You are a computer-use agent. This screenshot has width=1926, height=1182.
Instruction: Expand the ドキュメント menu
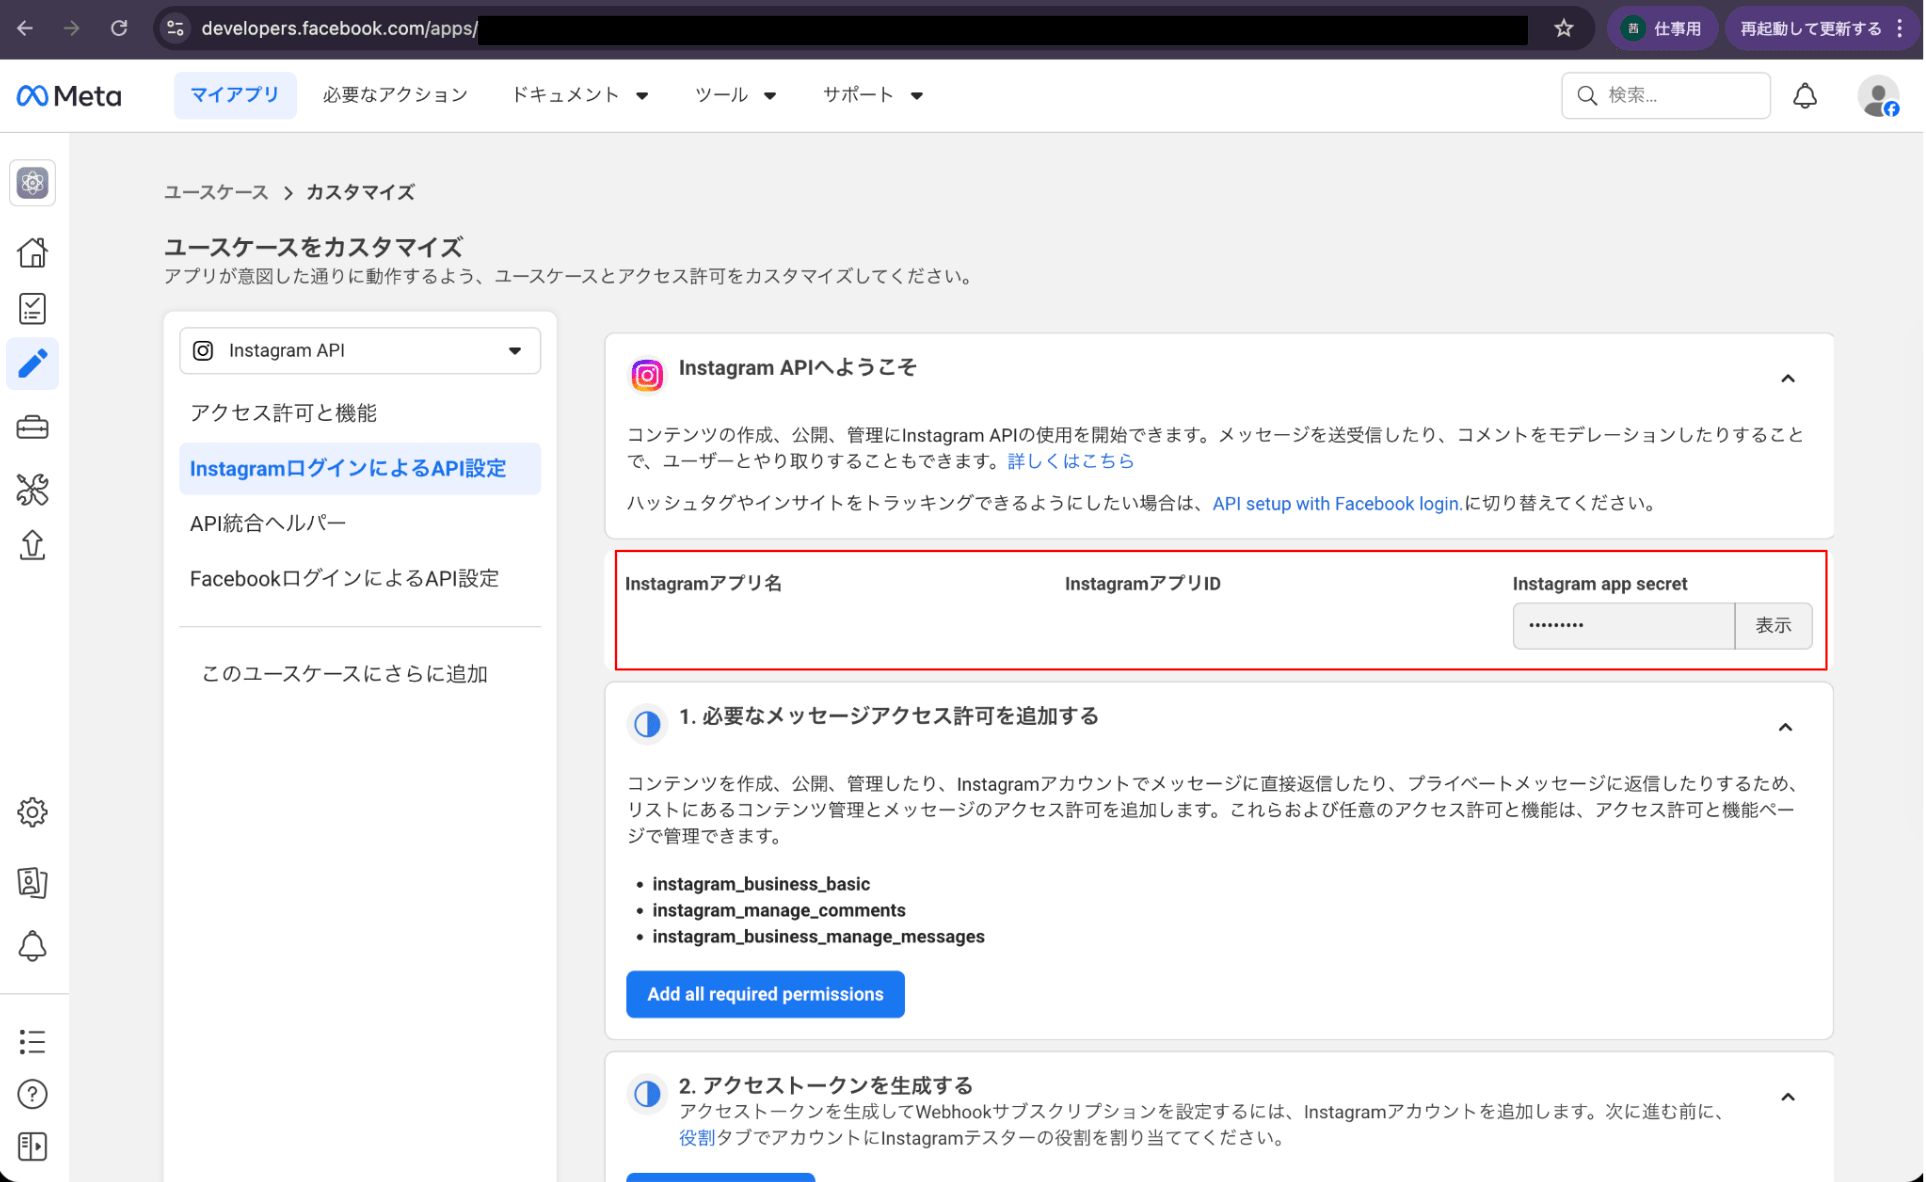point(579,95)
